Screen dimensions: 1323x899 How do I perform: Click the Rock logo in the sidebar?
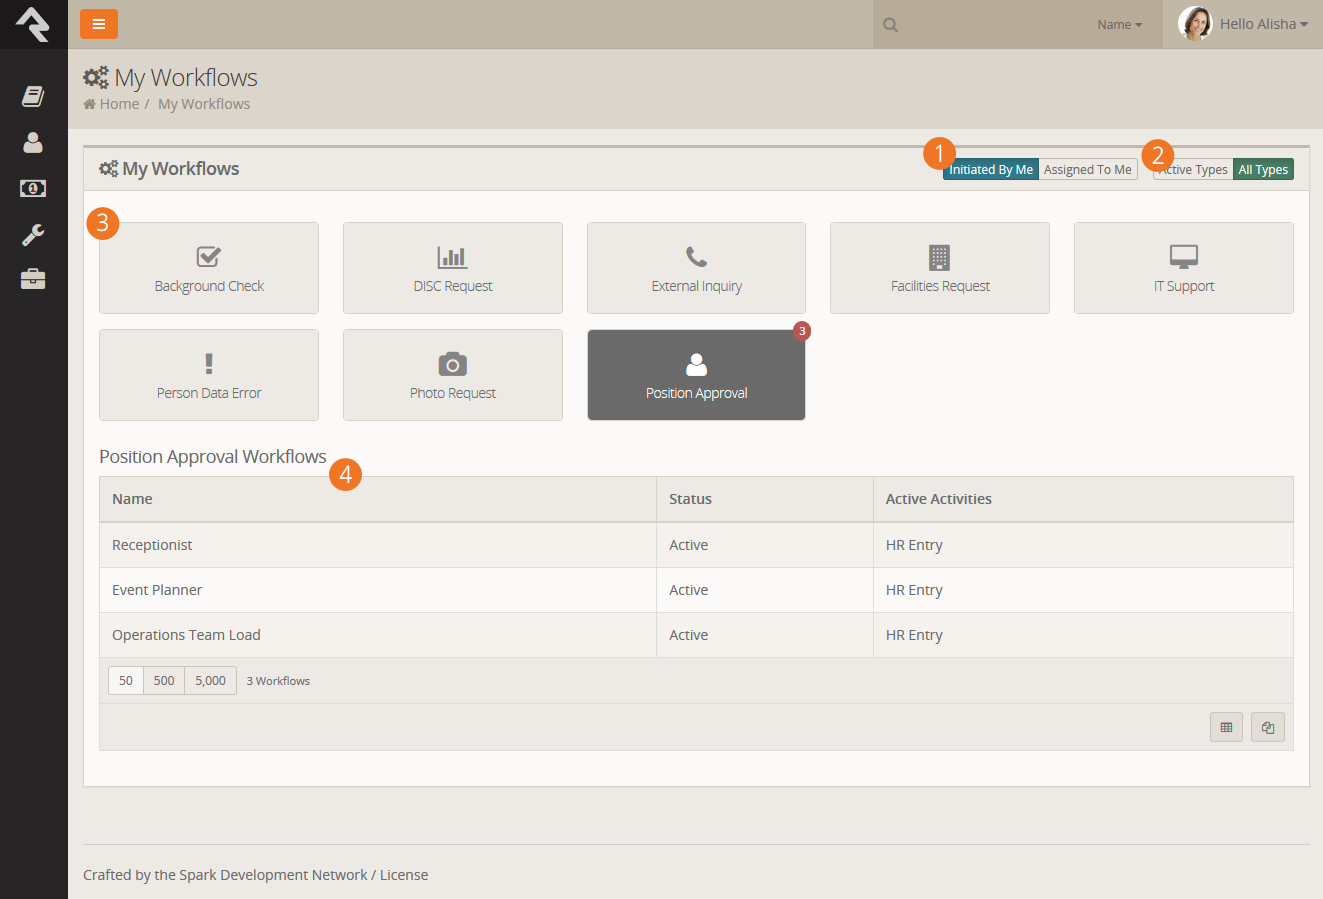click(33, 24)
